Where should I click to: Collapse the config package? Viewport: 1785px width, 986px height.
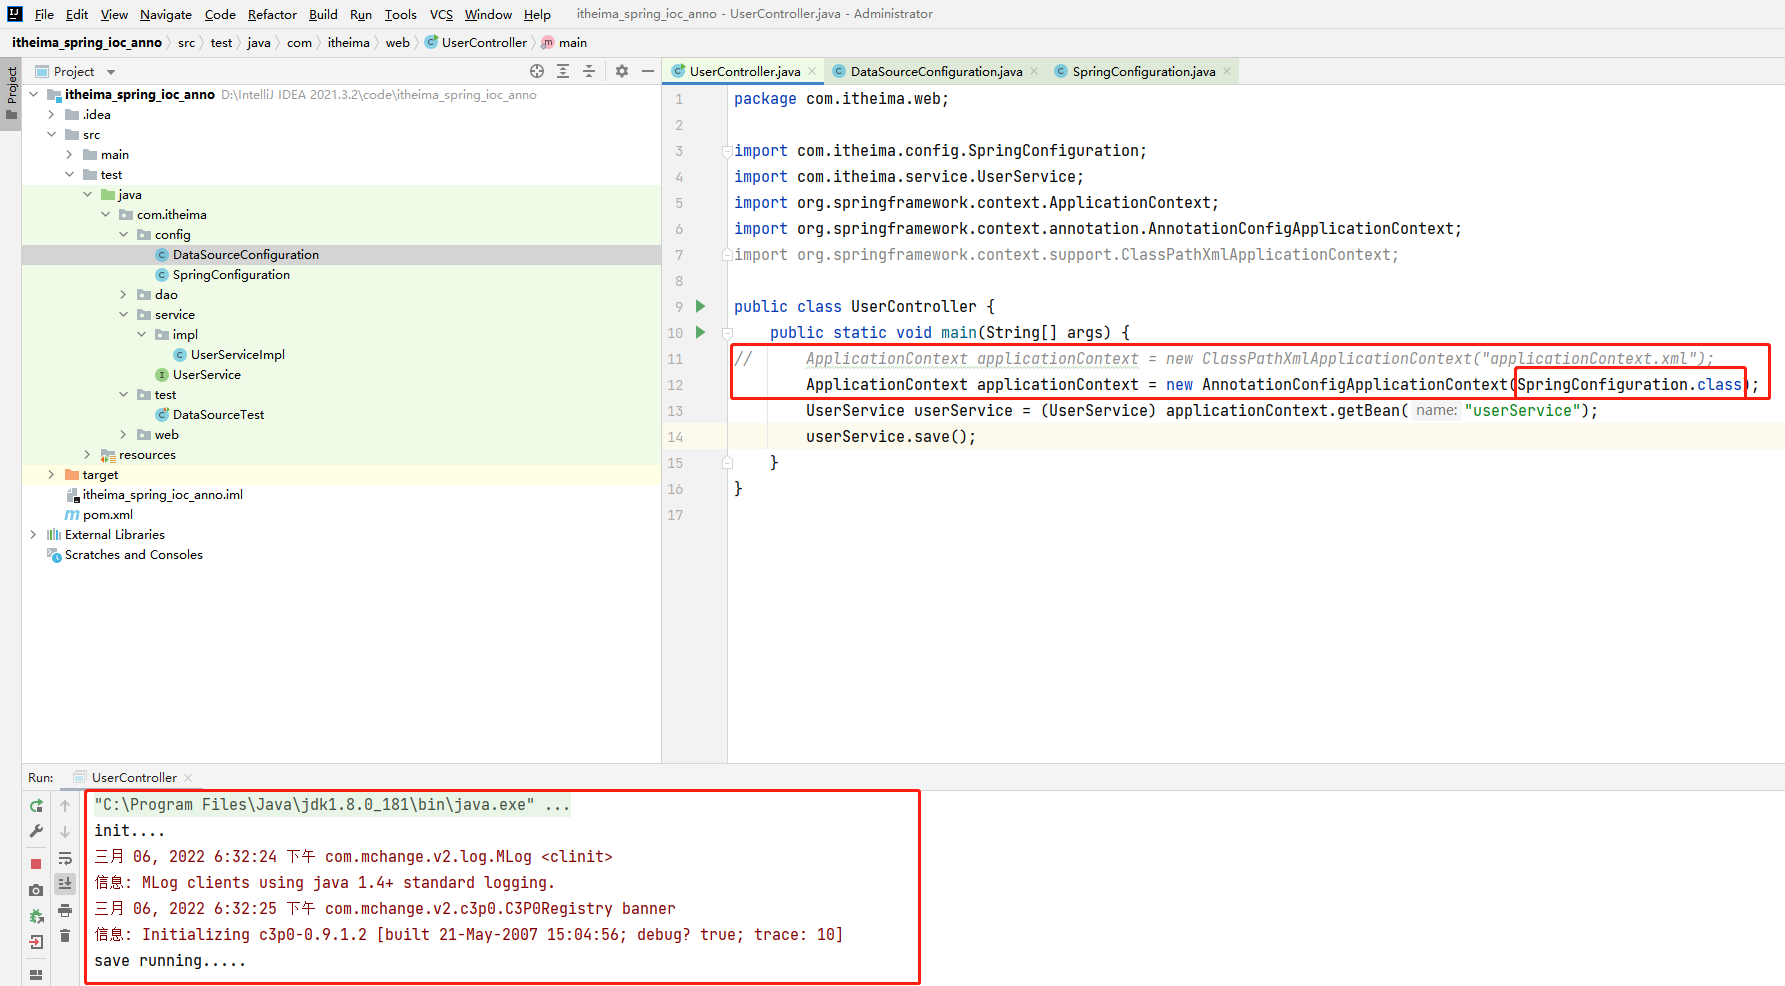tap(124, 234)
